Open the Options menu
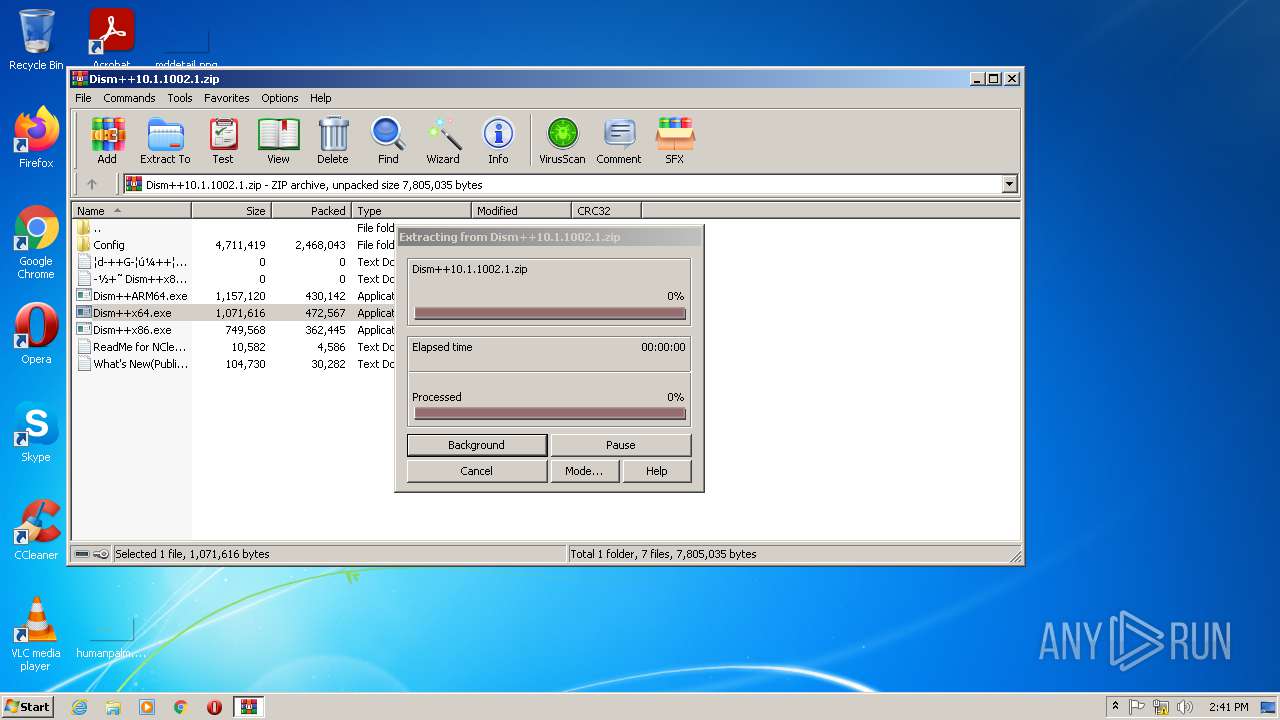The width and height of the screenshot is (1280, 720). pyautogui.click(x=280, y=98)
